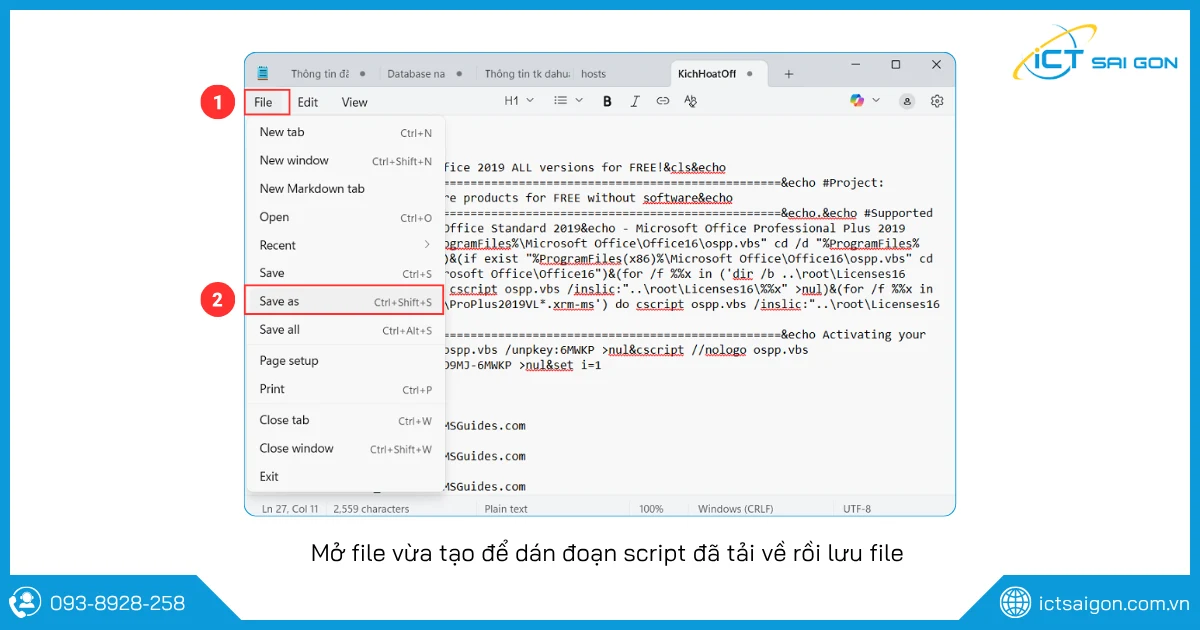Select Close tab menu entry
Viewport: 1200px width, 630px height.
345,420
